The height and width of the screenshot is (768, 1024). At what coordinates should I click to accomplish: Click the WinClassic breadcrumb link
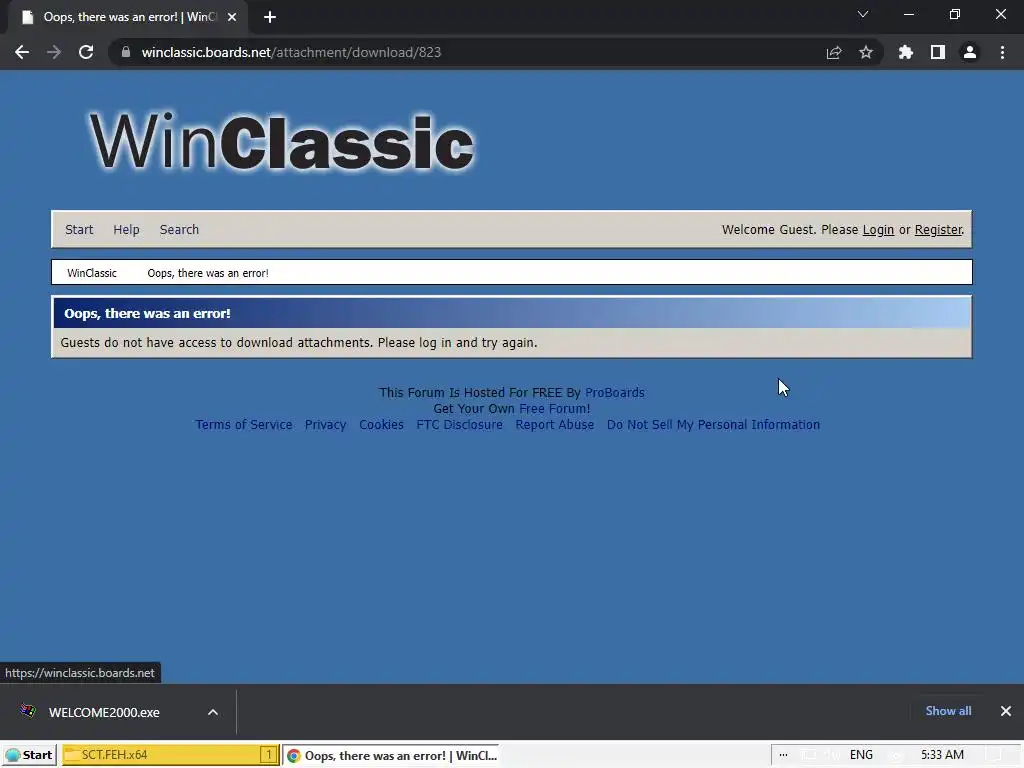tap(91, 273)
